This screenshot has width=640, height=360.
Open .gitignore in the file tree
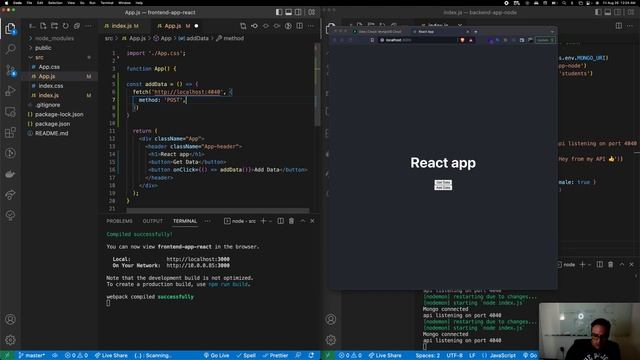(48, 105)
